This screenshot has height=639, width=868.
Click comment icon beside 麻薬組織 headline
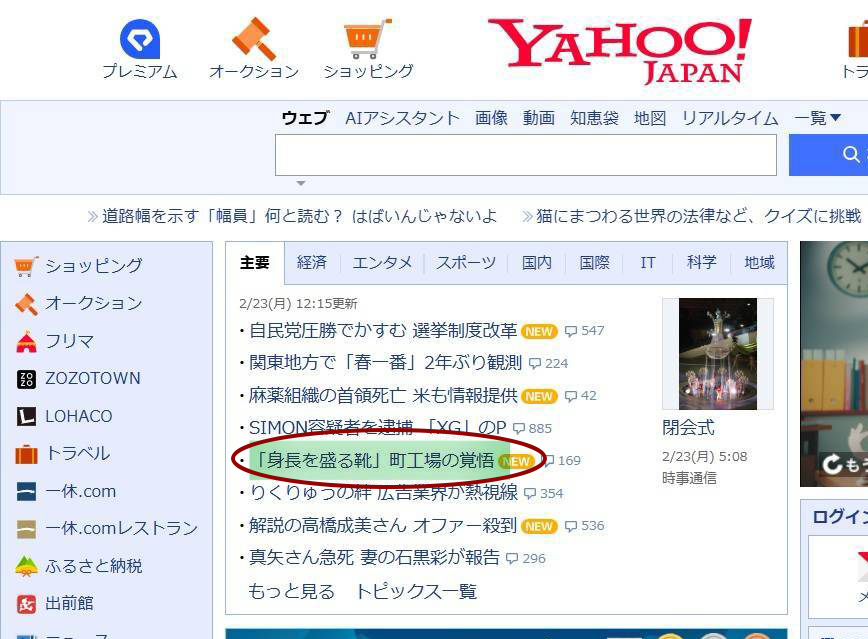571,396
